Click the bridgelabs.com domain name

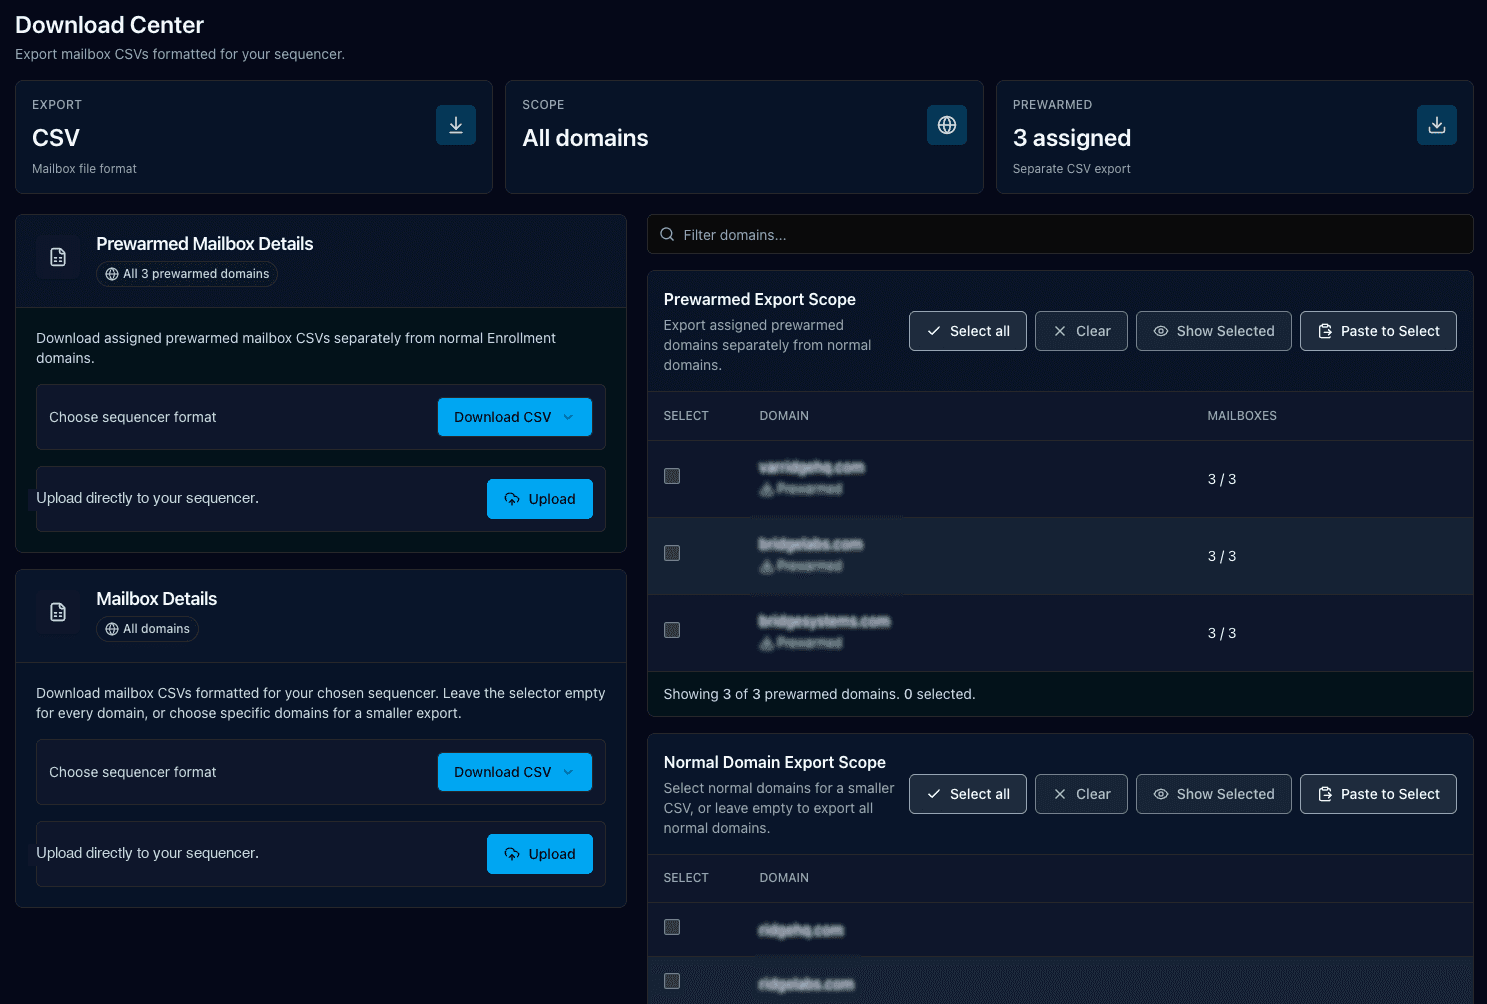point(810,544)
